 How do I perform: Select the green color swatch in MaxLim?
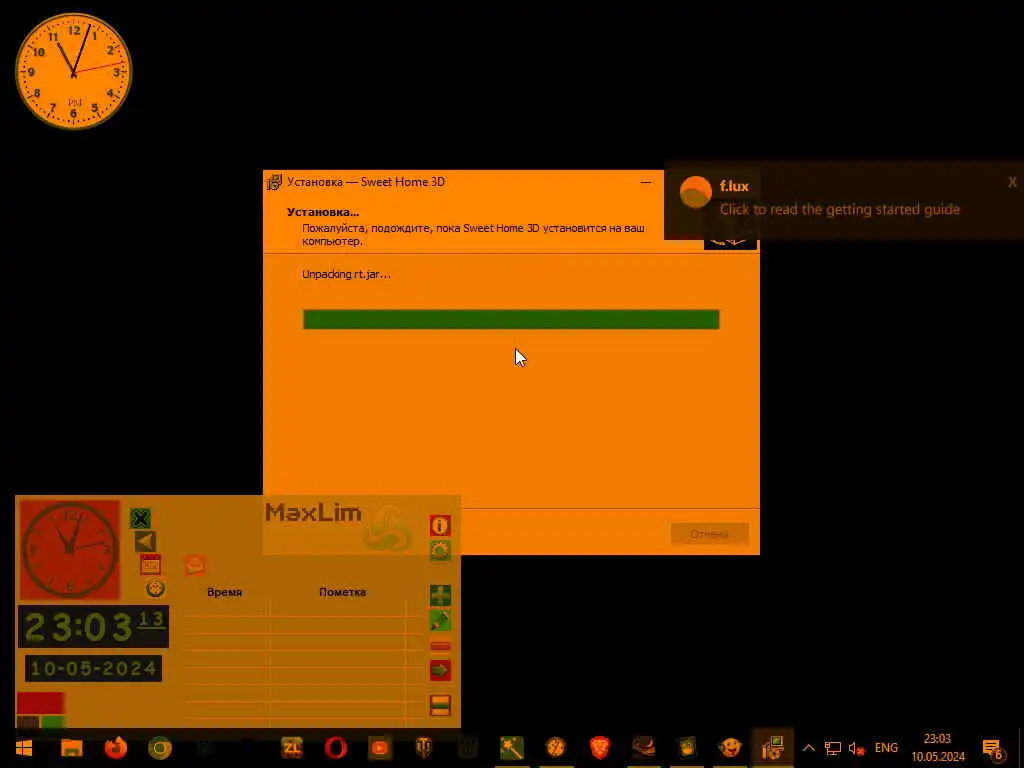53,722
